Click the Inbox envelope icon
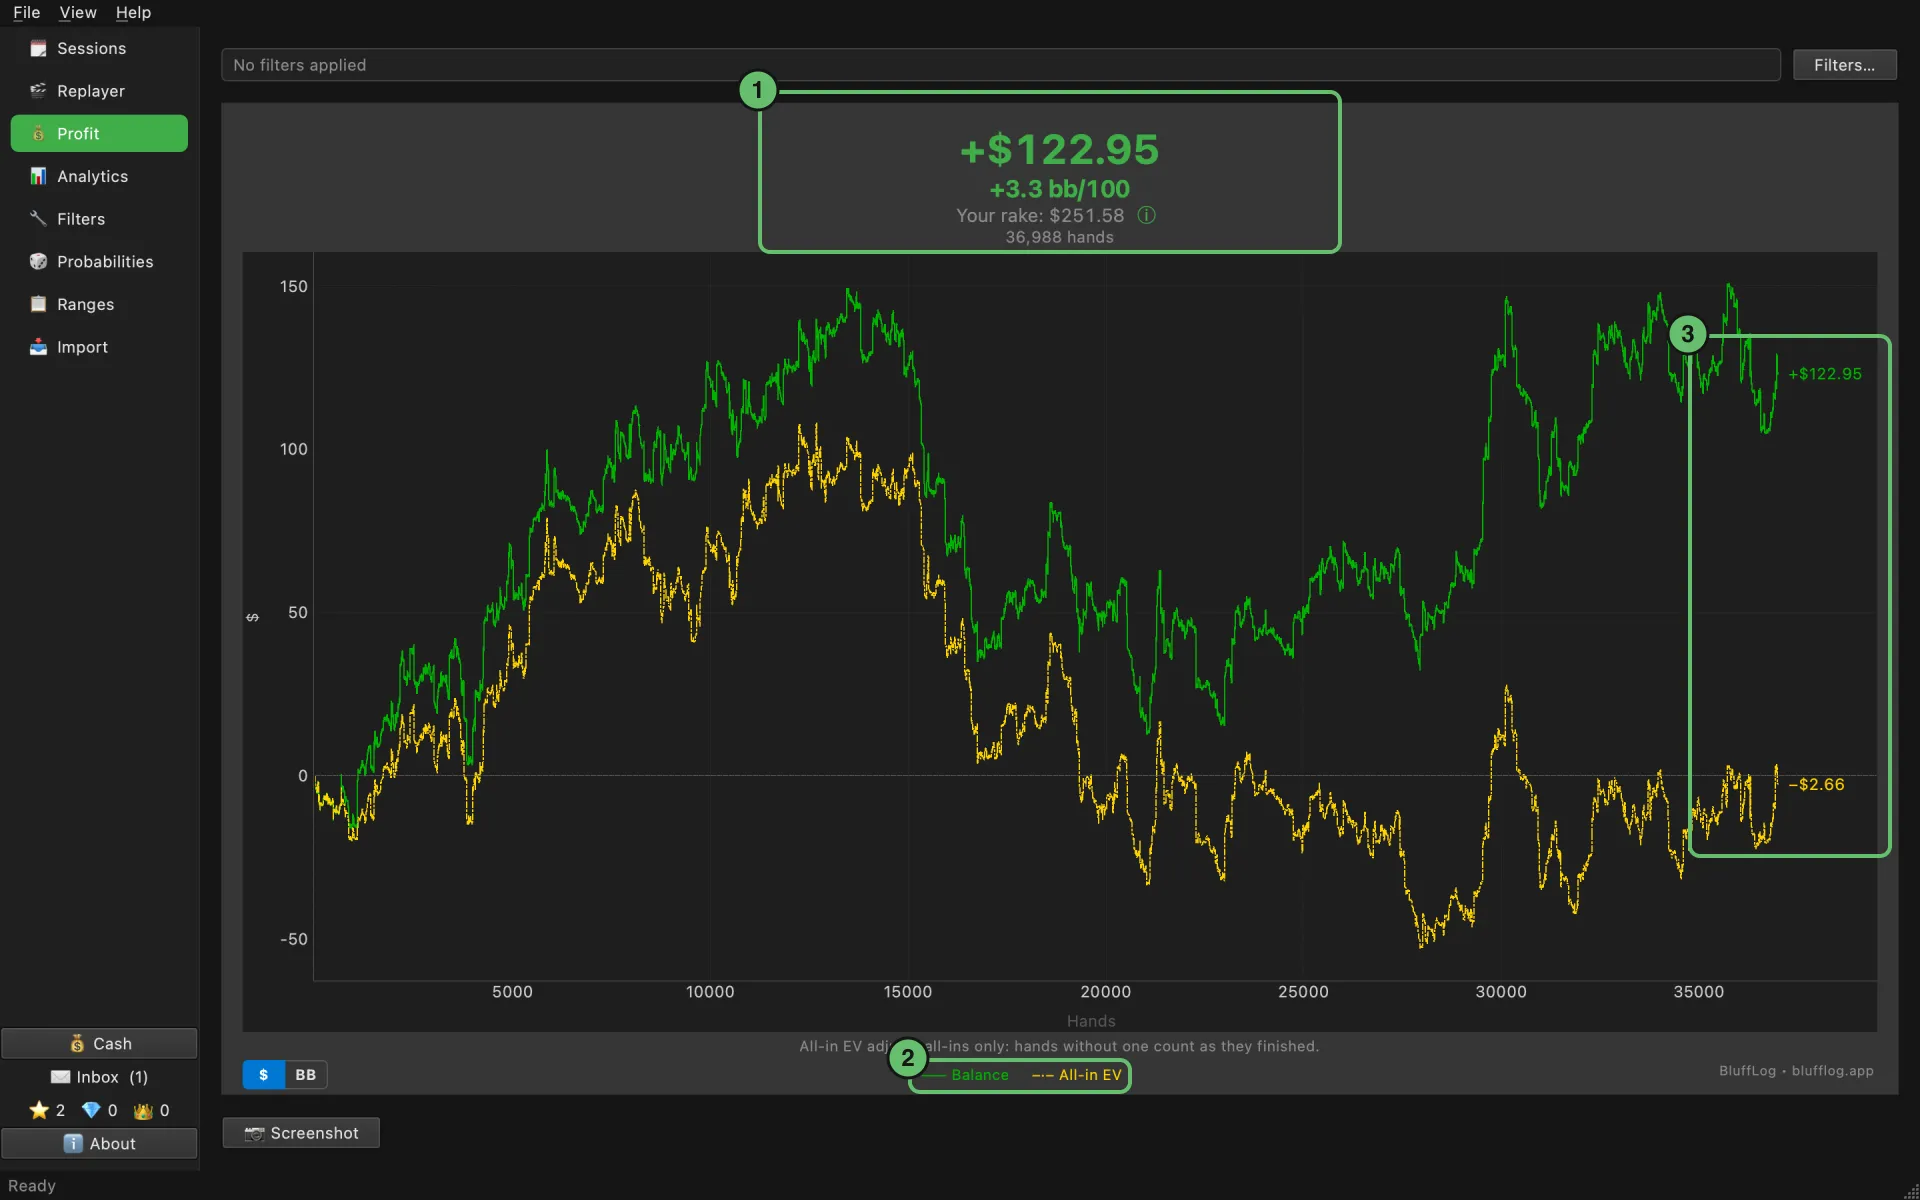This screenshot has width=1920, height=1200. click(x=61, y=1077)
